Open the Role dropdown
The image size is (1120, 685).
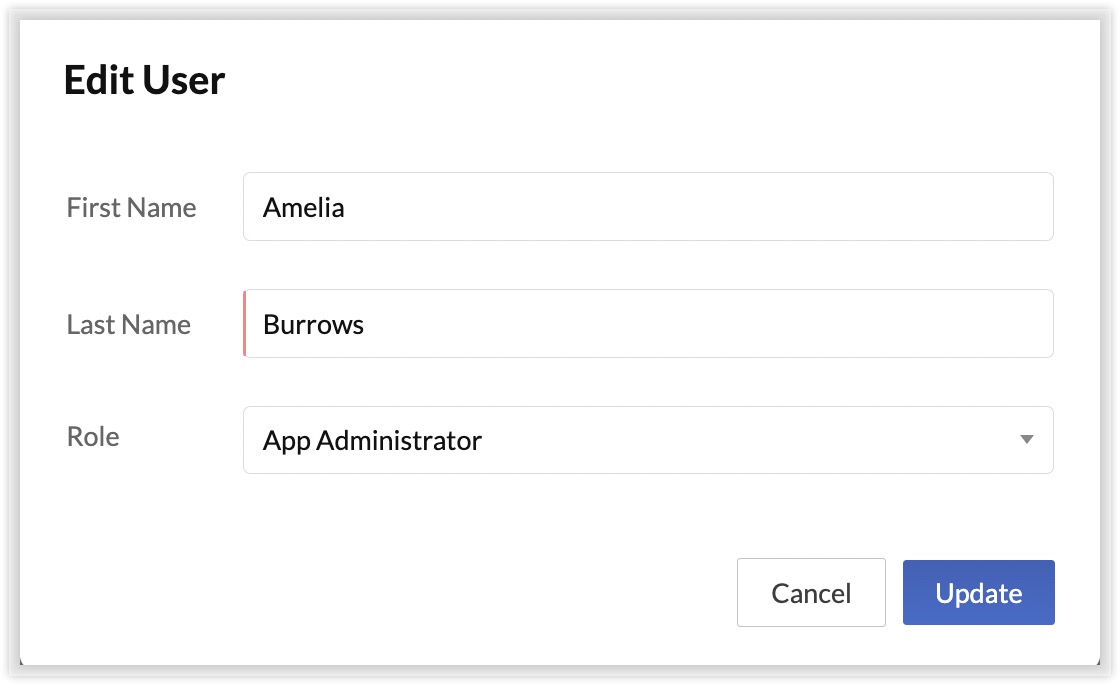[x=648, y=440]
